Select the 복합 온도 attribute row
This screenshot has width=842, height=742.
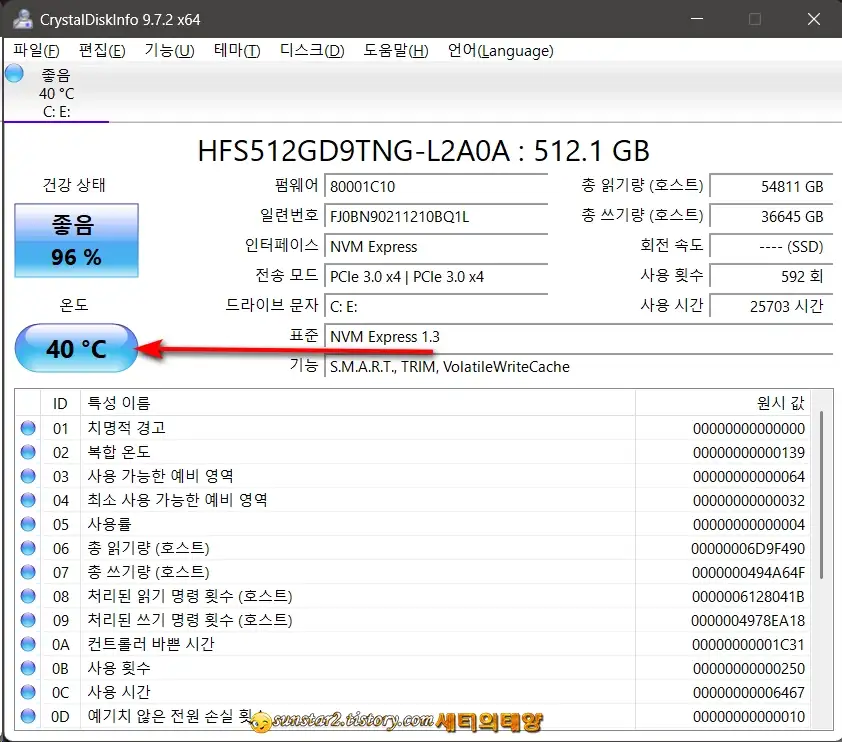[412, 452]
